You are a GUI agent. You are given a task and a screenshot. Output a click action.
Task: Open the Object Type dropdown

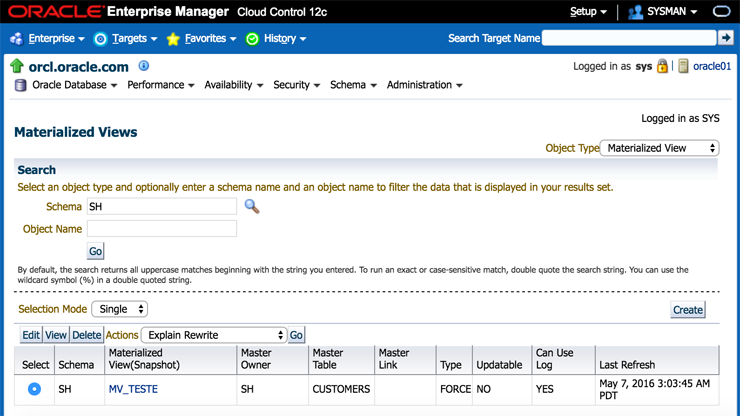coord(660,148)
